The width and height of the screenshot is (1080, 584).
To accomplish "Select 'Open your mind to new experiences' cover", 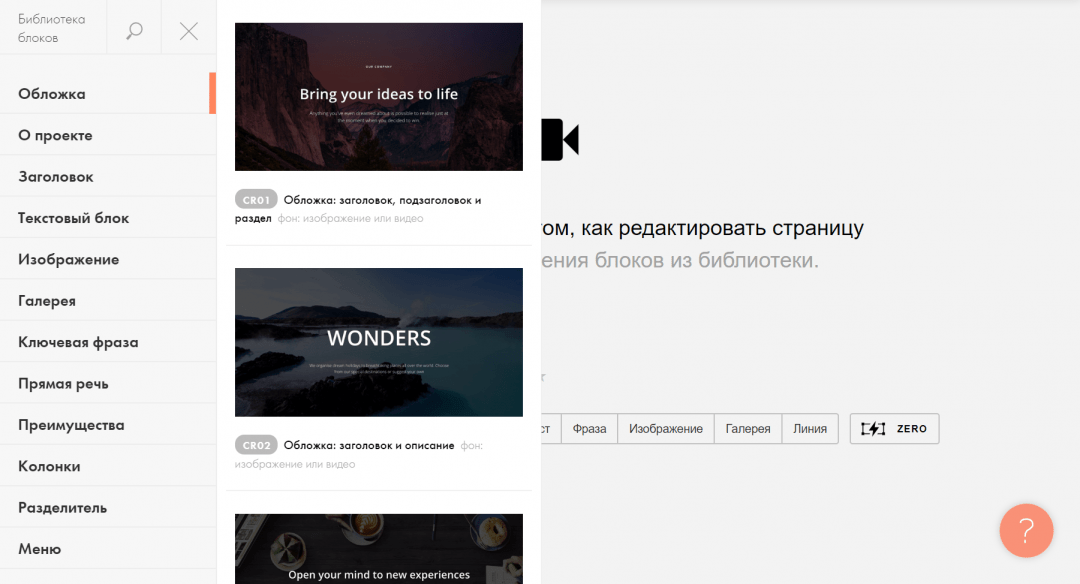I will click(378, 549).
